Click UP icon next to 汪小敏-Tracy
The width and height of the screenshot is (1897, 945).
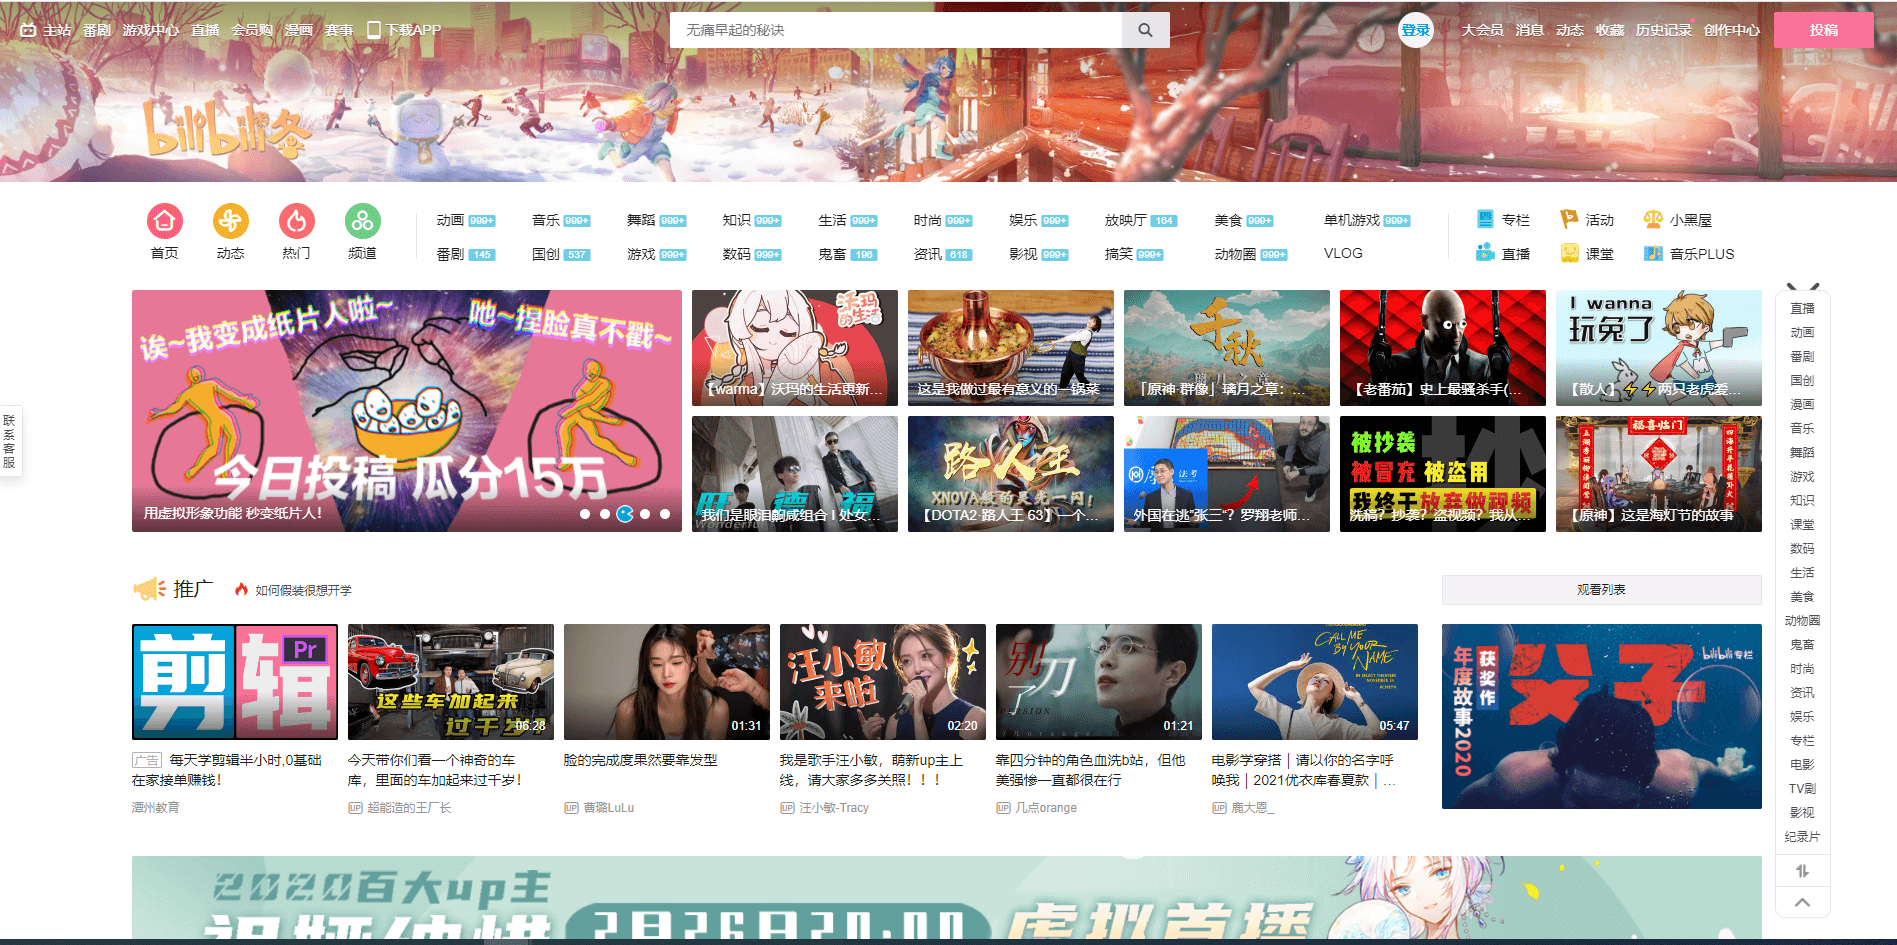click(x=787, y=808)
